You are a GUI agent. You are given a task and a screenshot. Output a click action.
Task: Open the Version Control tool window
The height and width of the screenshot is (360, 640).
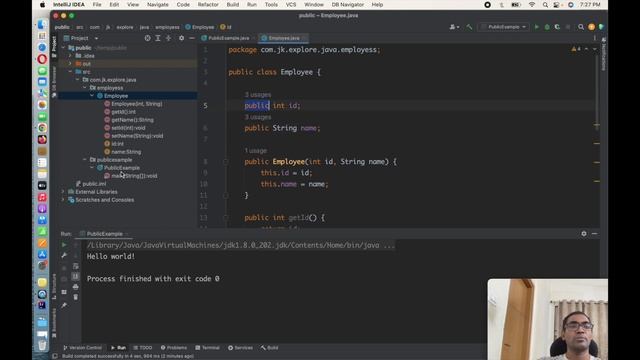pos(82,348)
